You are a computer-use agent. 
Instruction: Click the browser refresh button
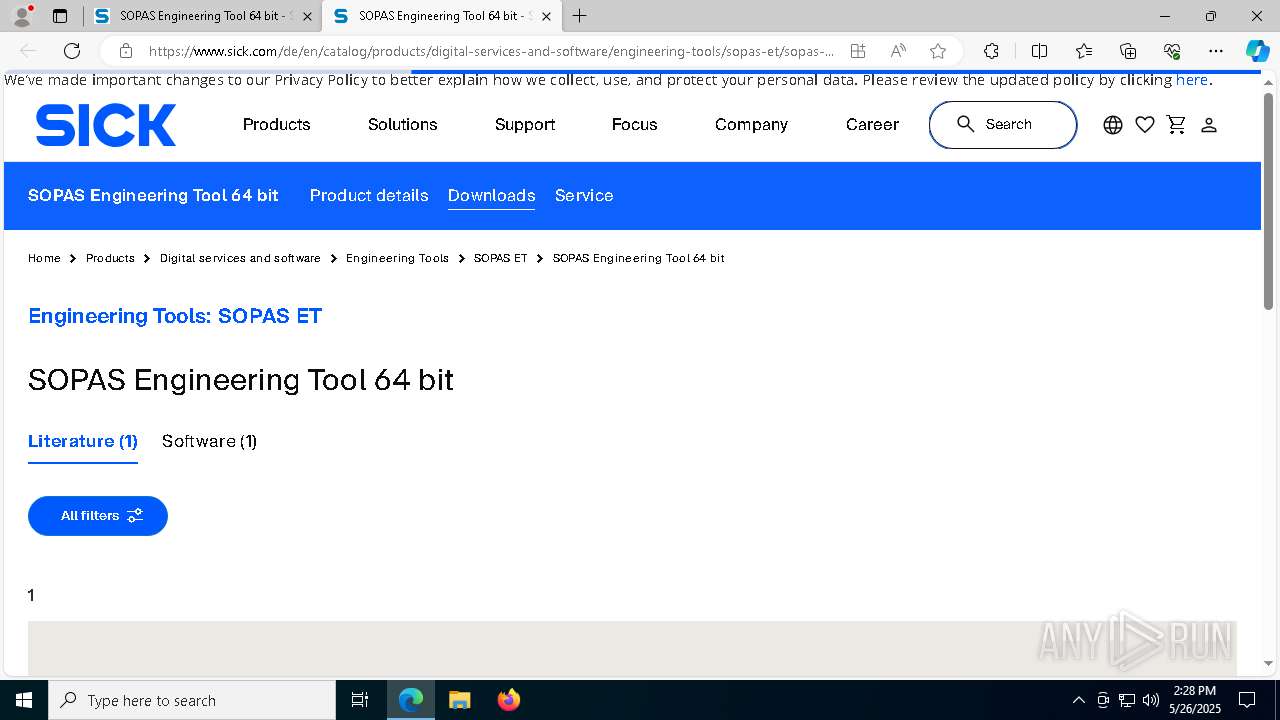click(x=72, y=51)
